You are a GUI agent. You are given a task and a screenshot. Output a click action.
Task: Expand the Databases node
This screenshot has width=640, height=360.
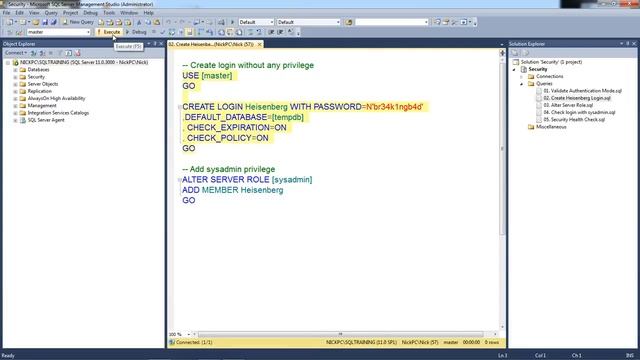tap(15, 70)
